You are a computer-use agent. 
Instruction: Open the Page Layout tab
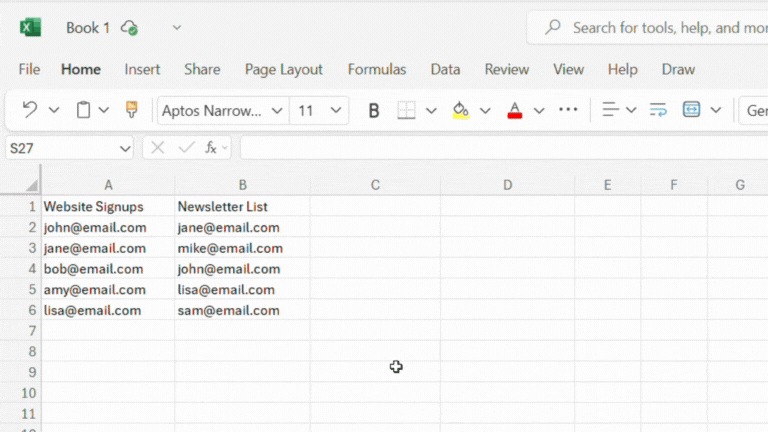coord(284,70)
